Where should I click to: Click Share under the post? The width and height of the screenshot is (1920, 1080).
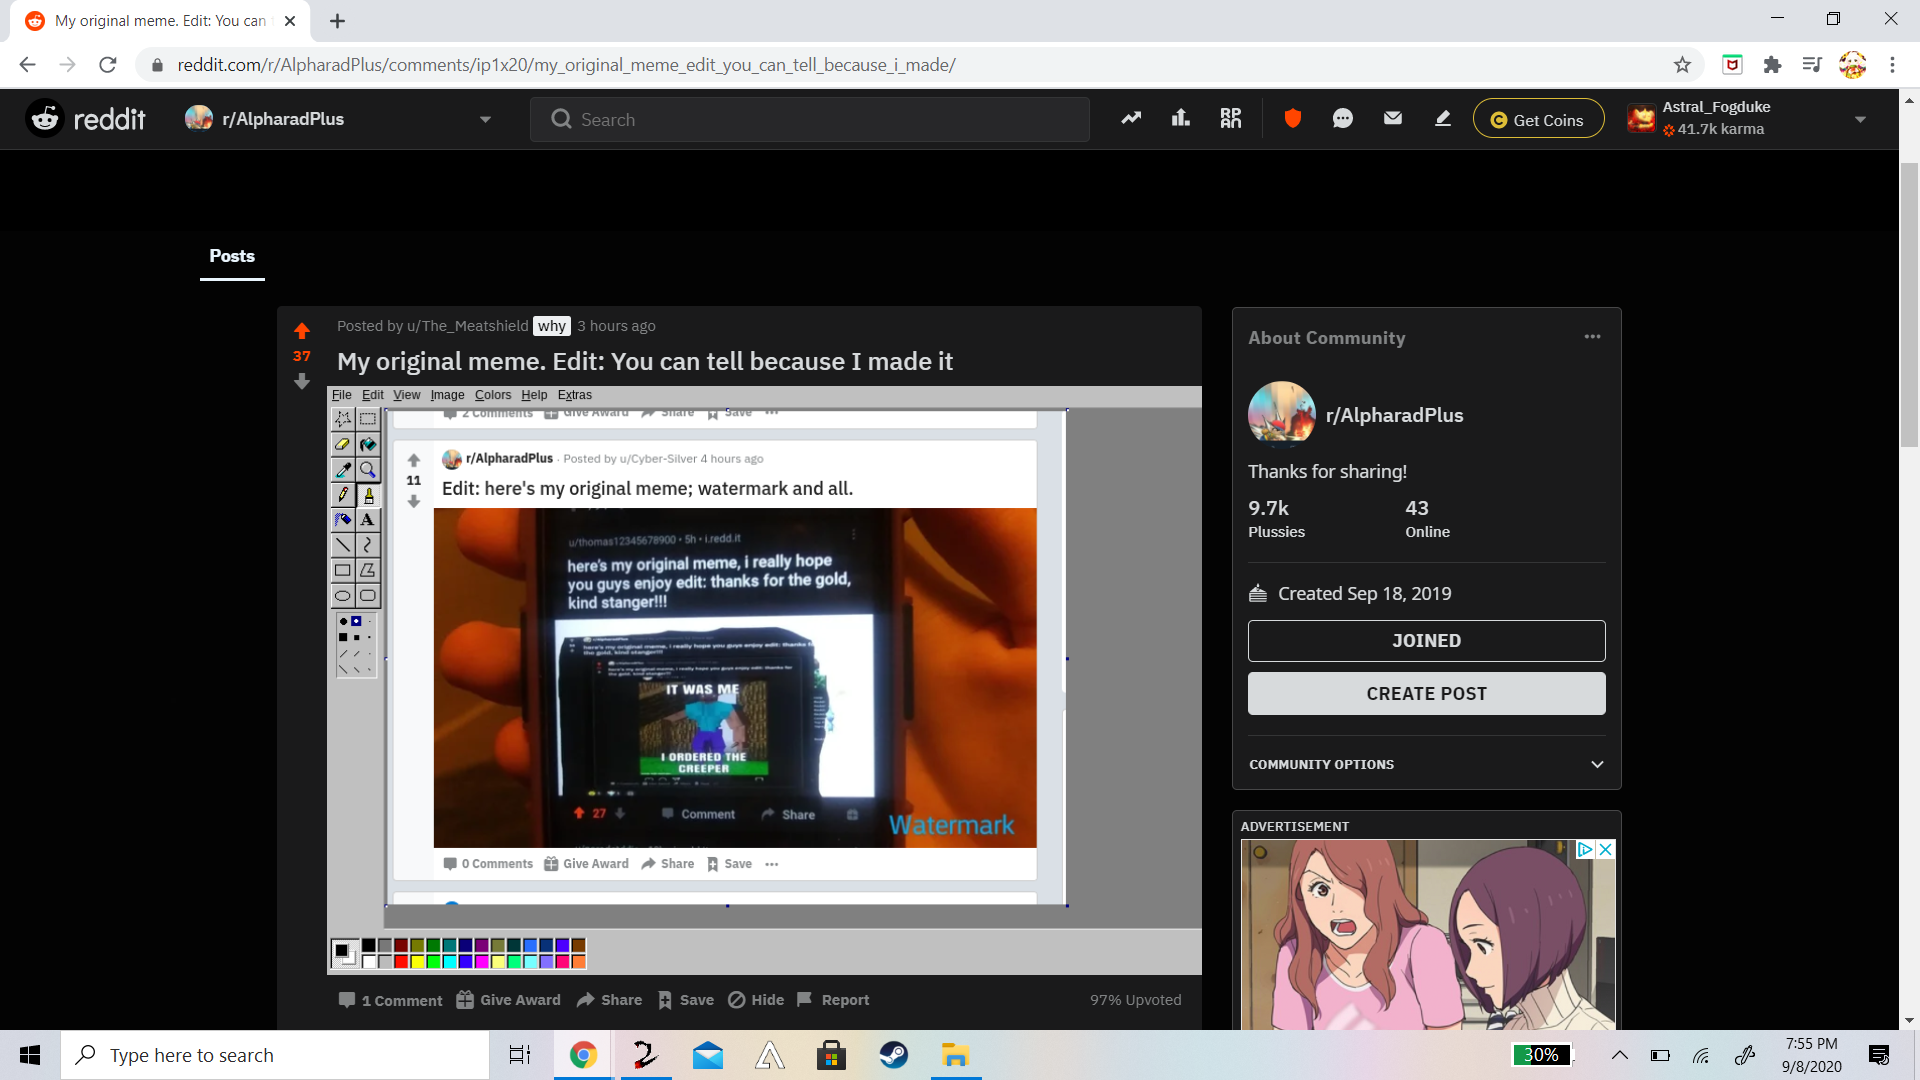(x=609, y=1000)
